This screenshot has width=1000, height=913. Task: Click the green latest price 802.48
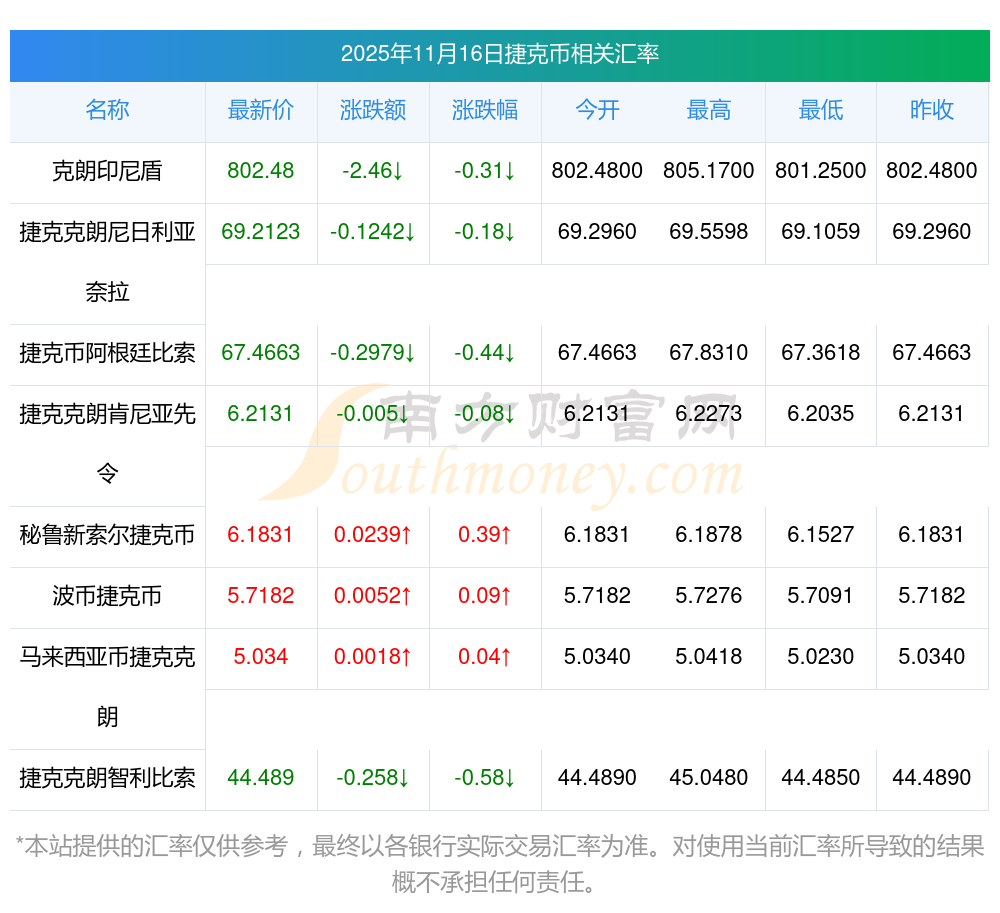tap(260, 171)
